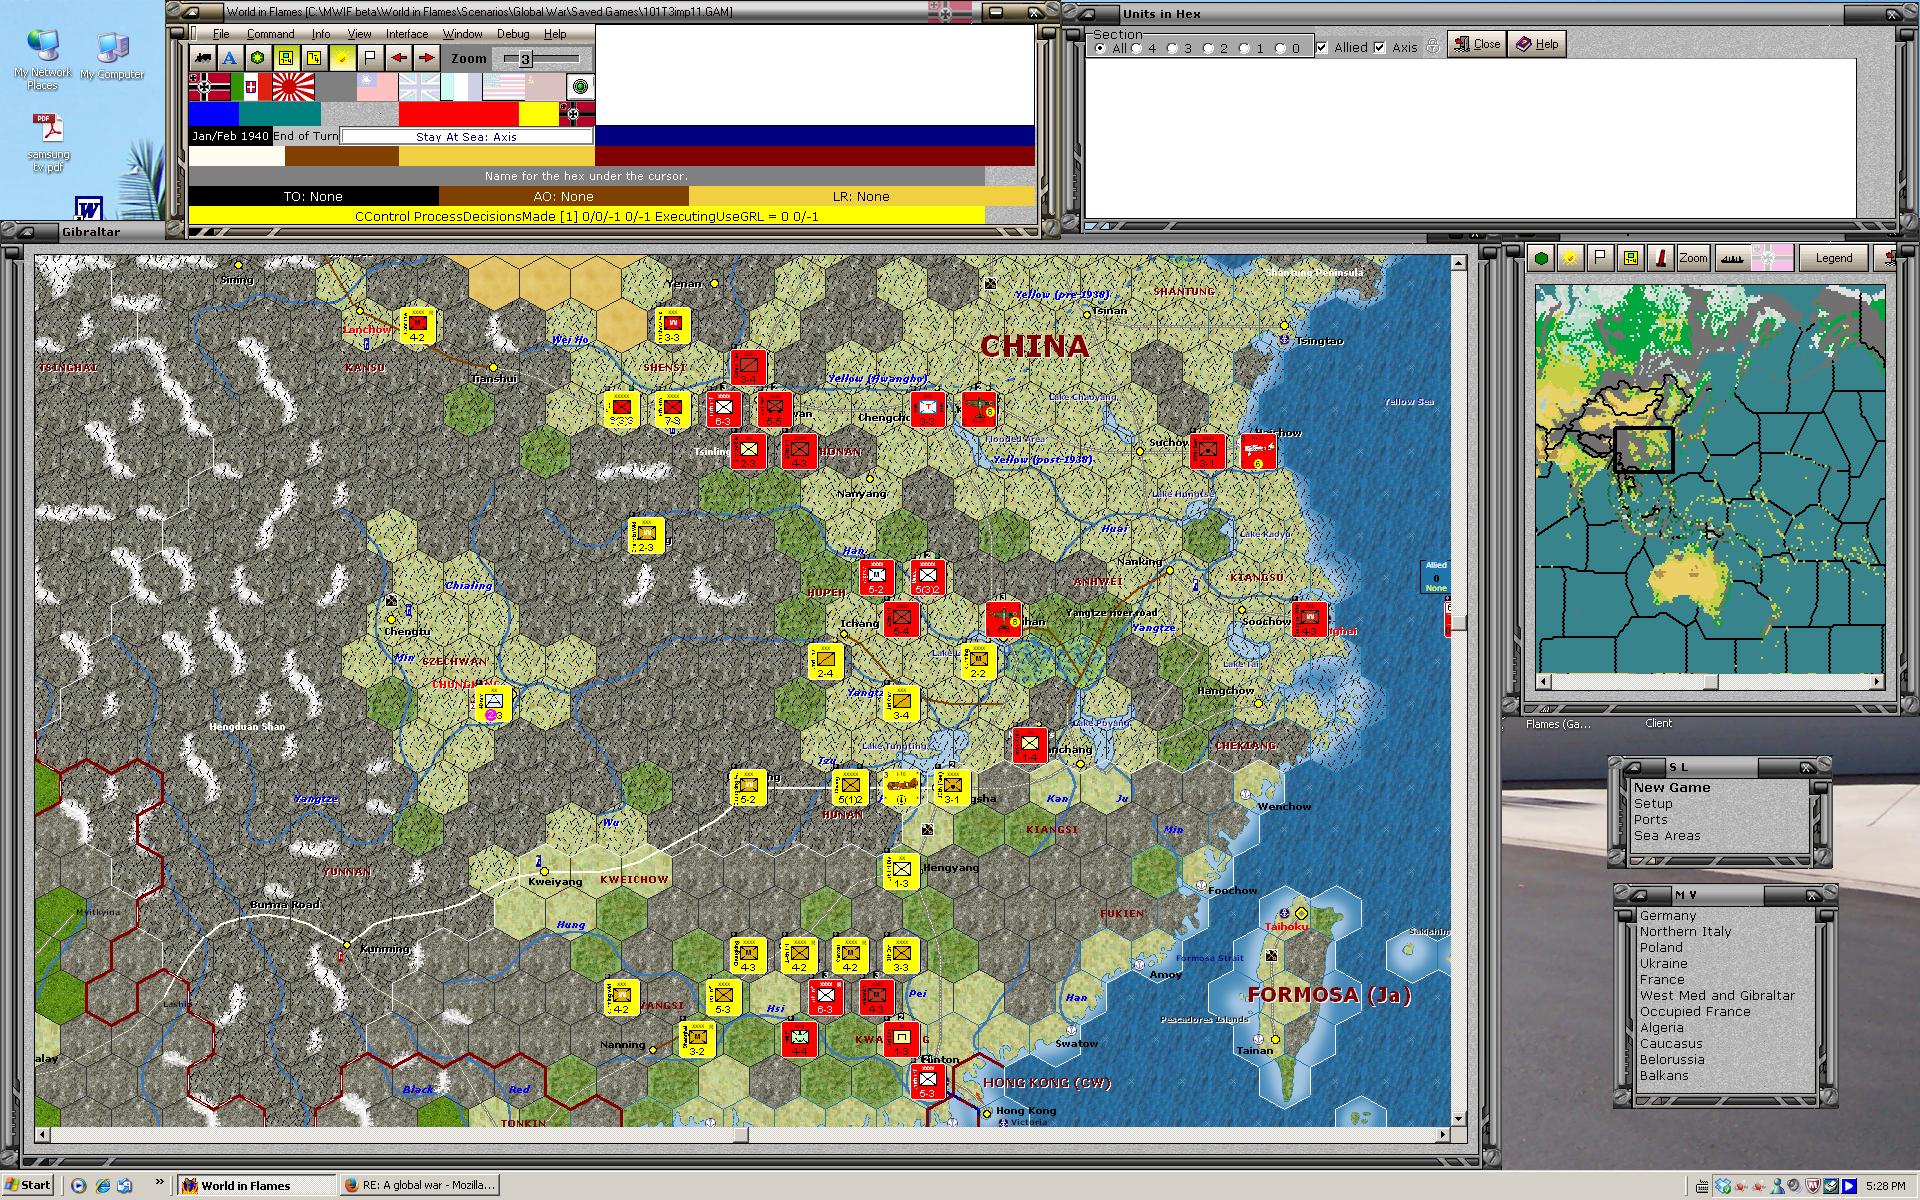The width and height of the screenshot is (1920, 1200).
Task: Click the white flag toolbar icon
Action: pos(370,58)
